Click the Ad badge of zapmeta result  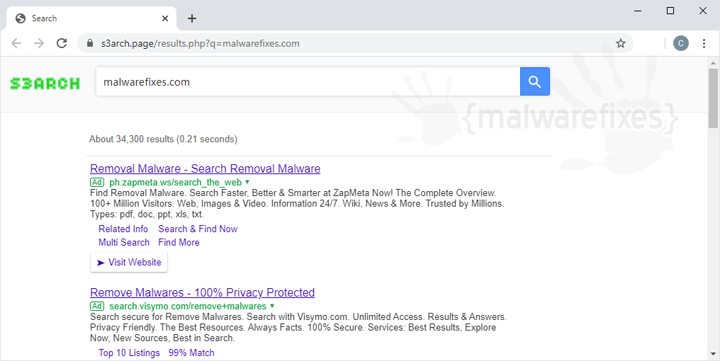pyautogui.click(x=97, y=182)
